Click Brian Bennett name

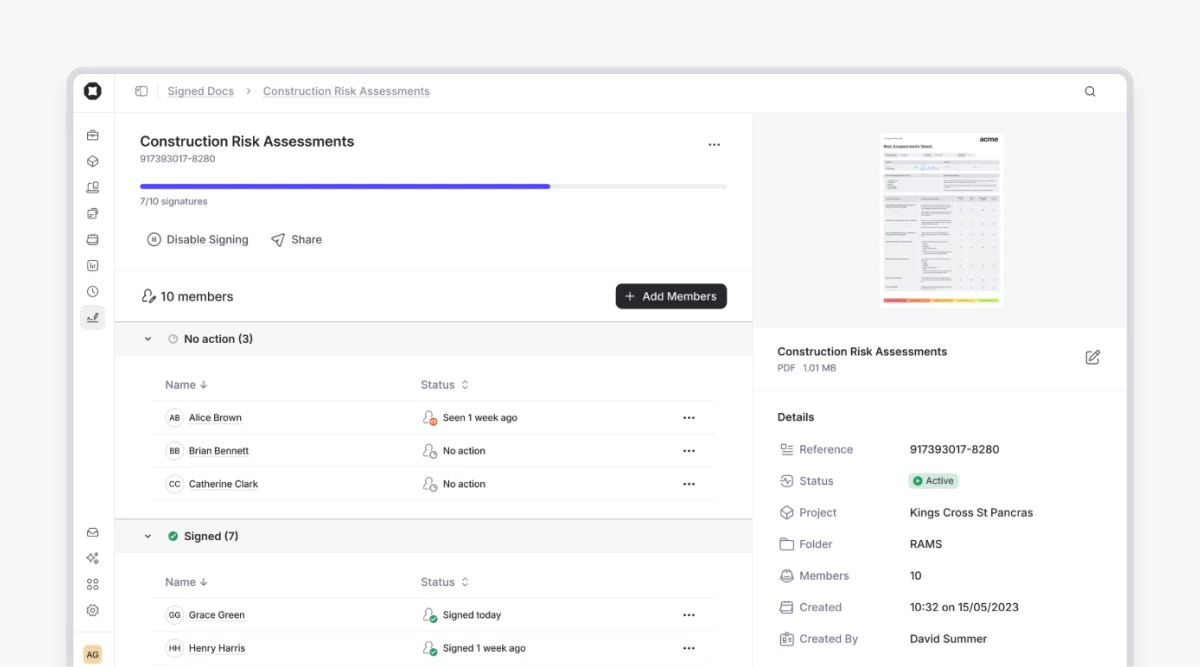(x=219, y=451)
